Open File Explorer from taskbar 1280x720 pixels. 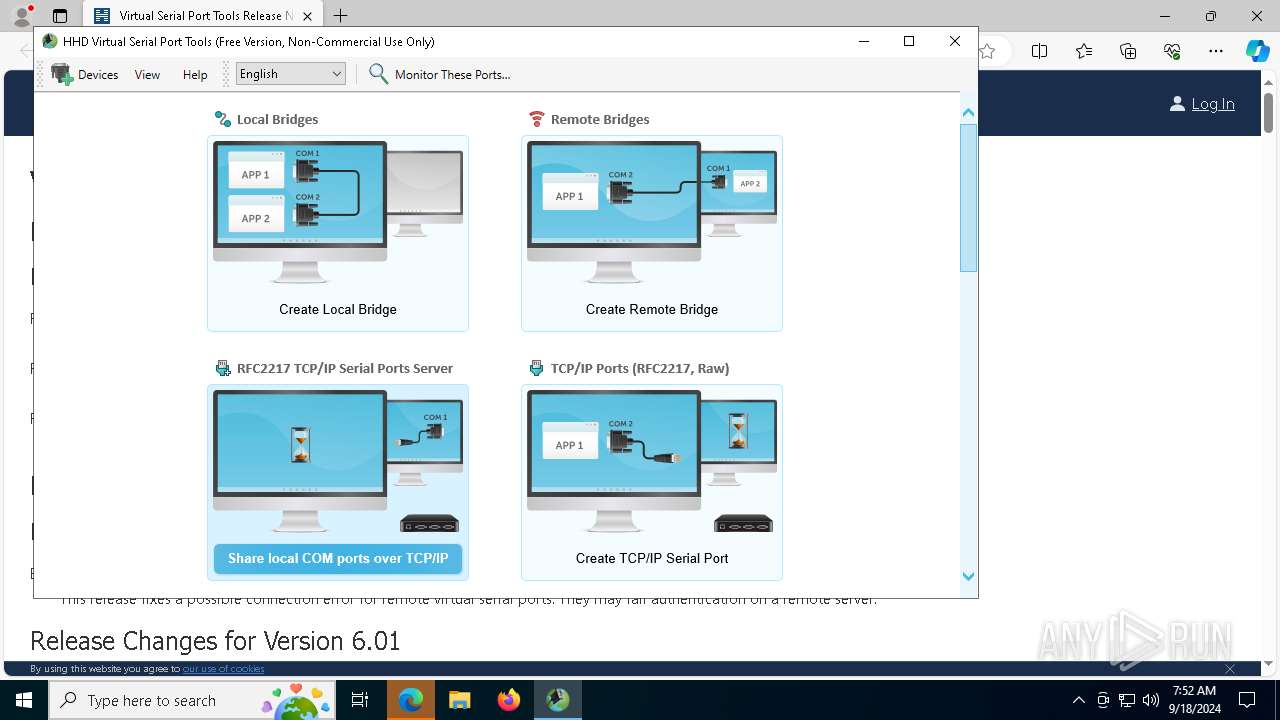pyautogui.click(x=460, y=700)
